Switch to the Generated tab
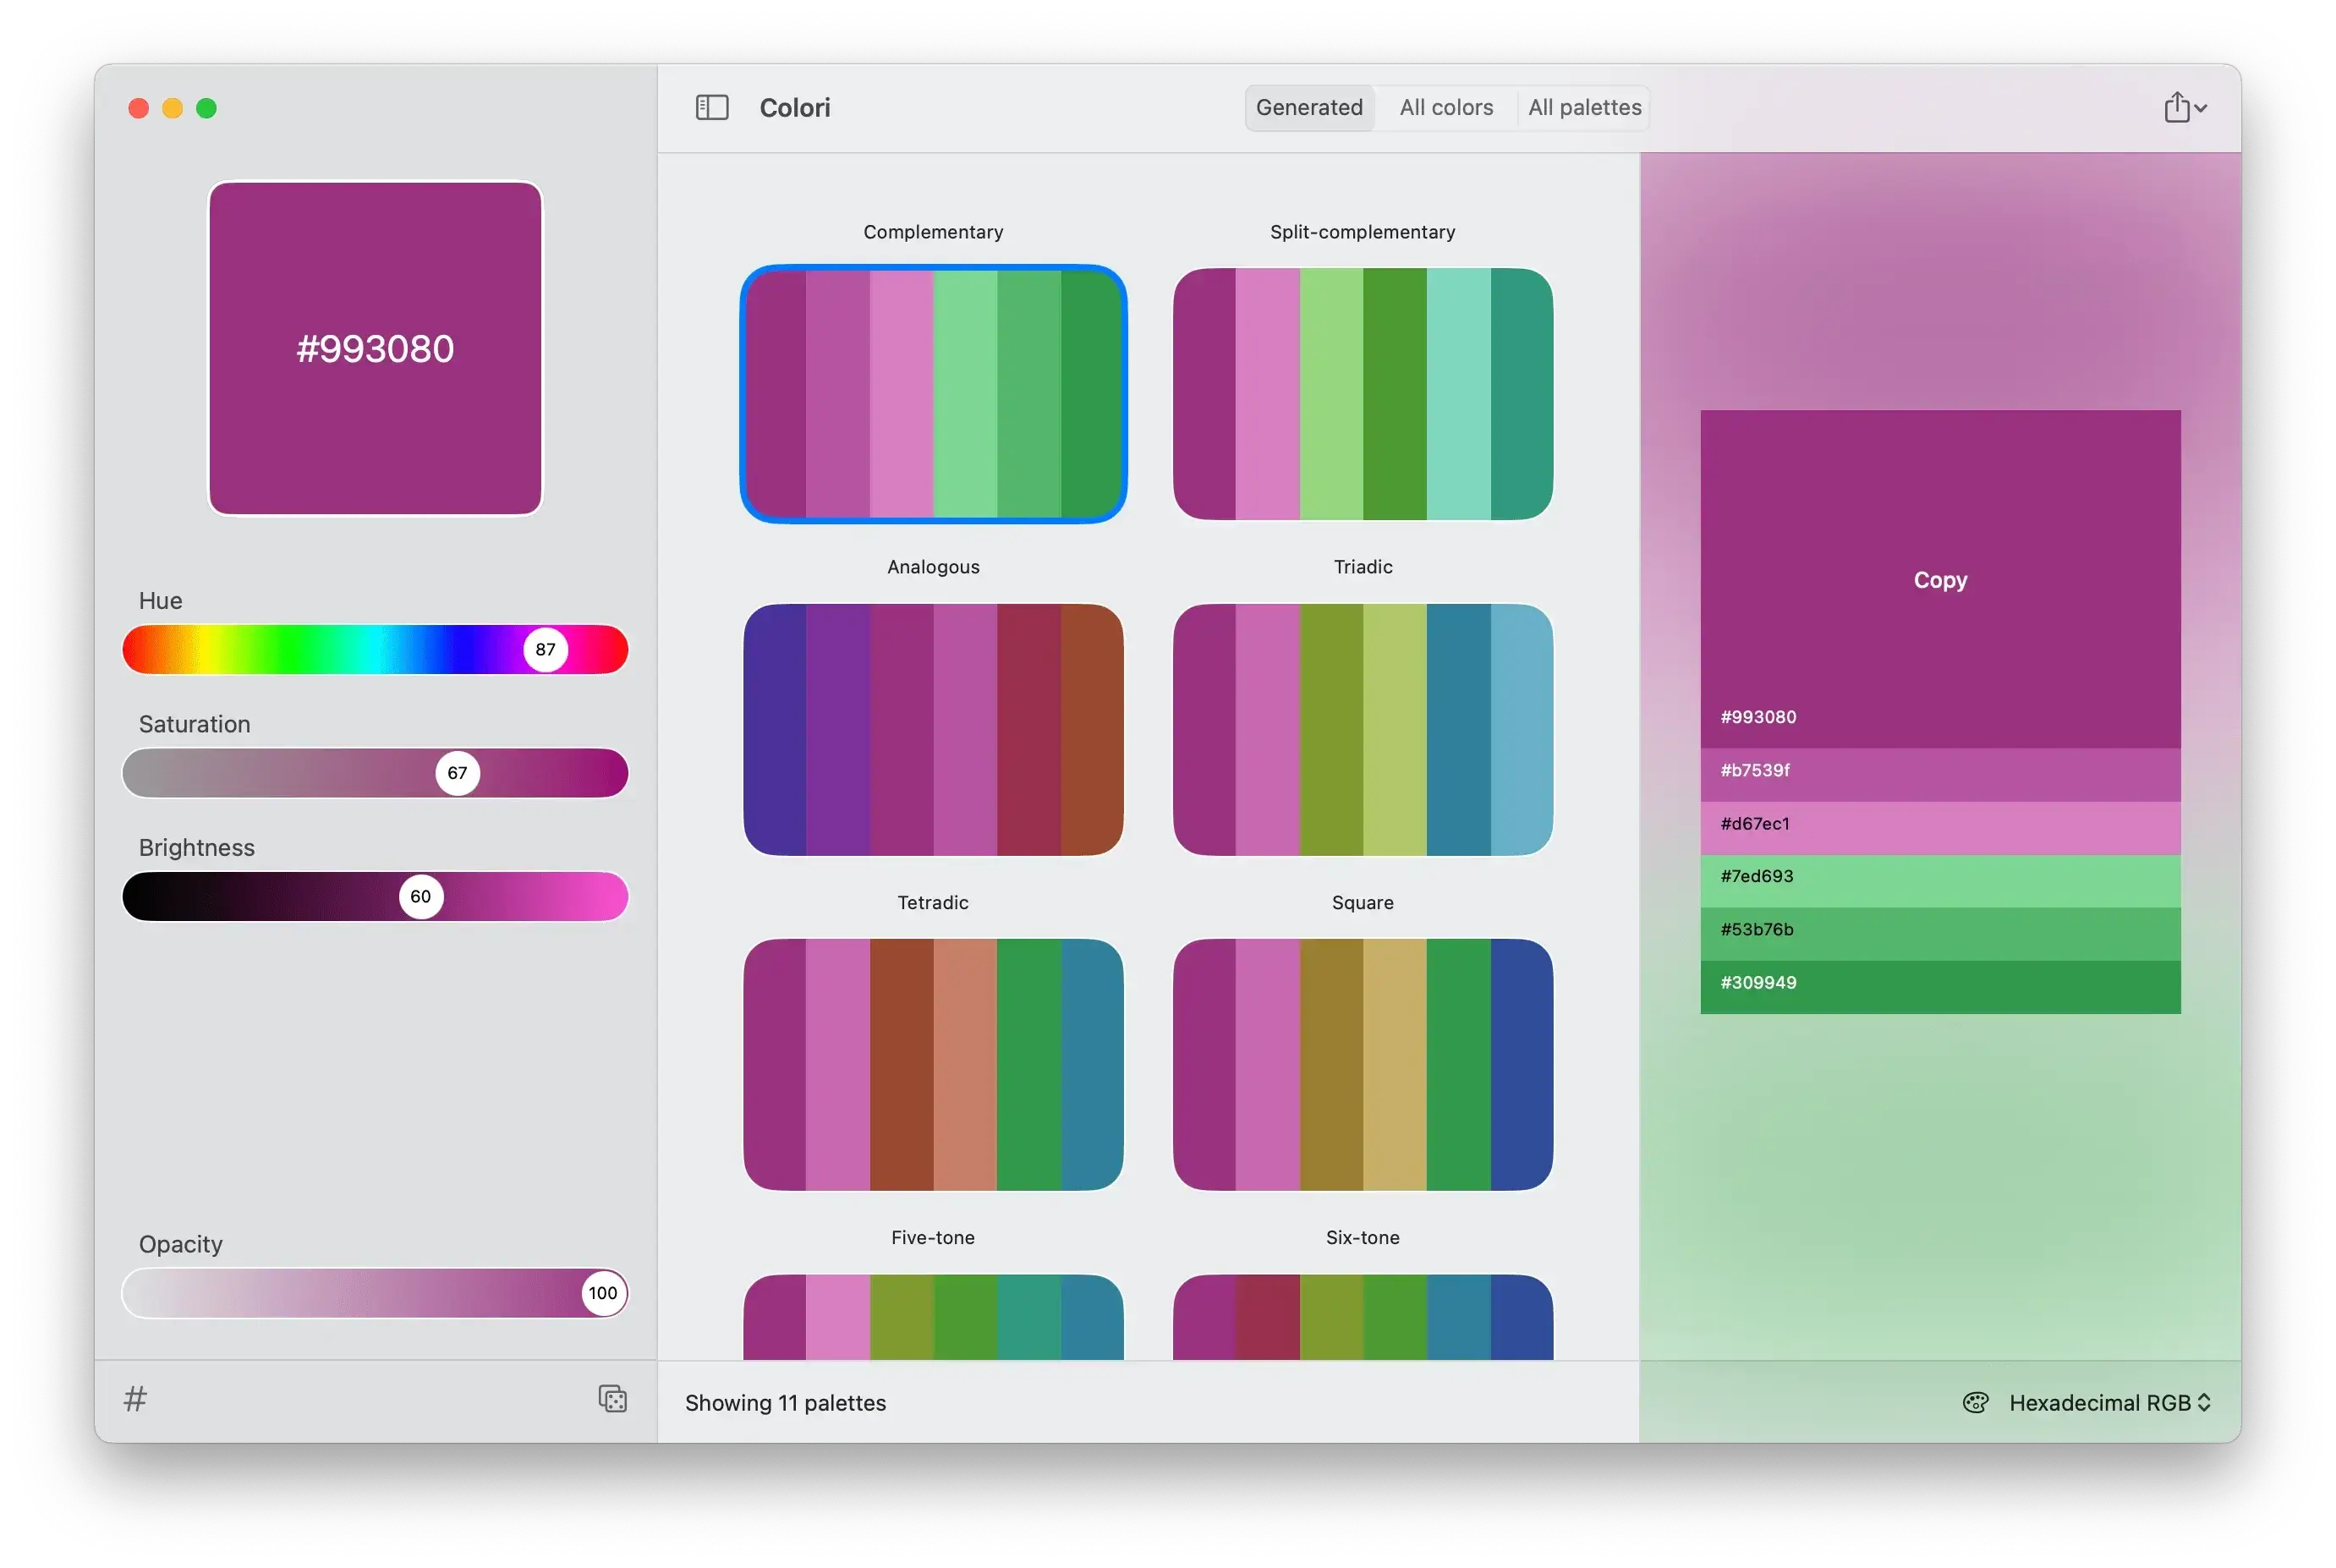 [x=1308, y=107]
